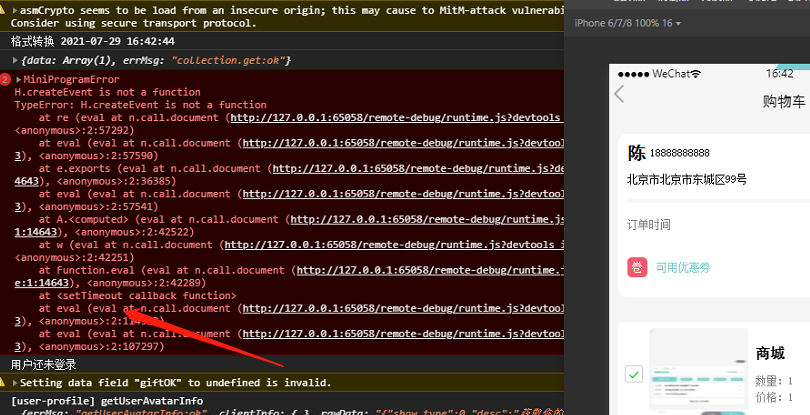Open runtime.js link in the 'at A.<computed>' line
810x415 pixels.
coord(427,220)
